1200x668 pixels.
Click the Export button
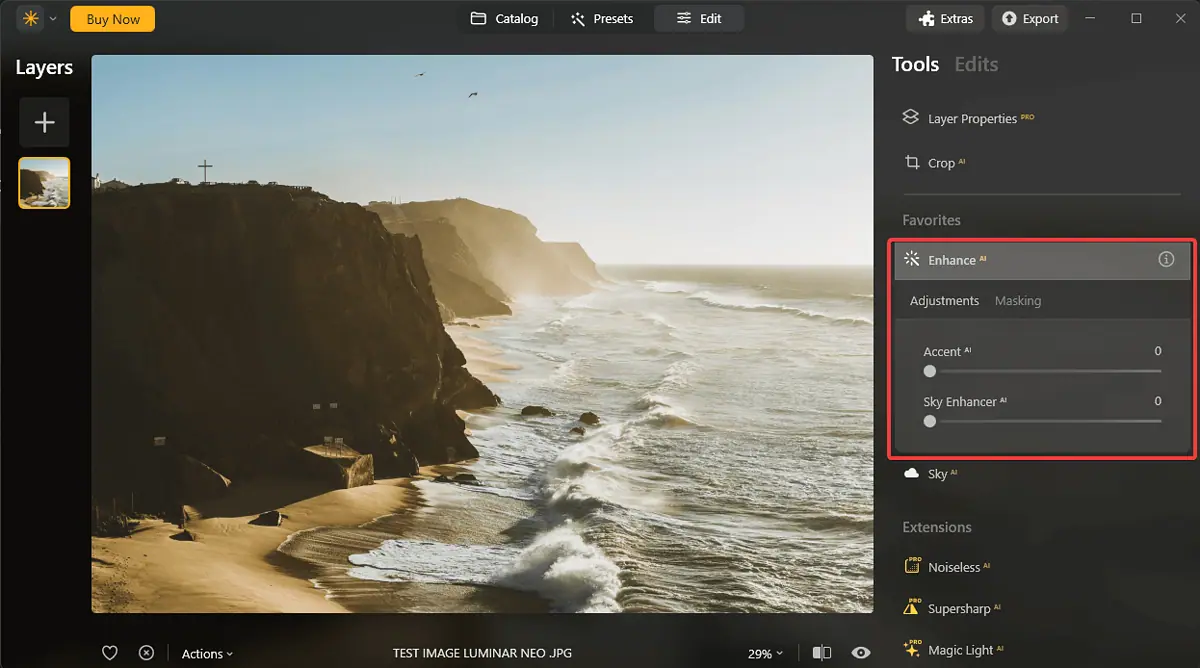[1030, 19]
